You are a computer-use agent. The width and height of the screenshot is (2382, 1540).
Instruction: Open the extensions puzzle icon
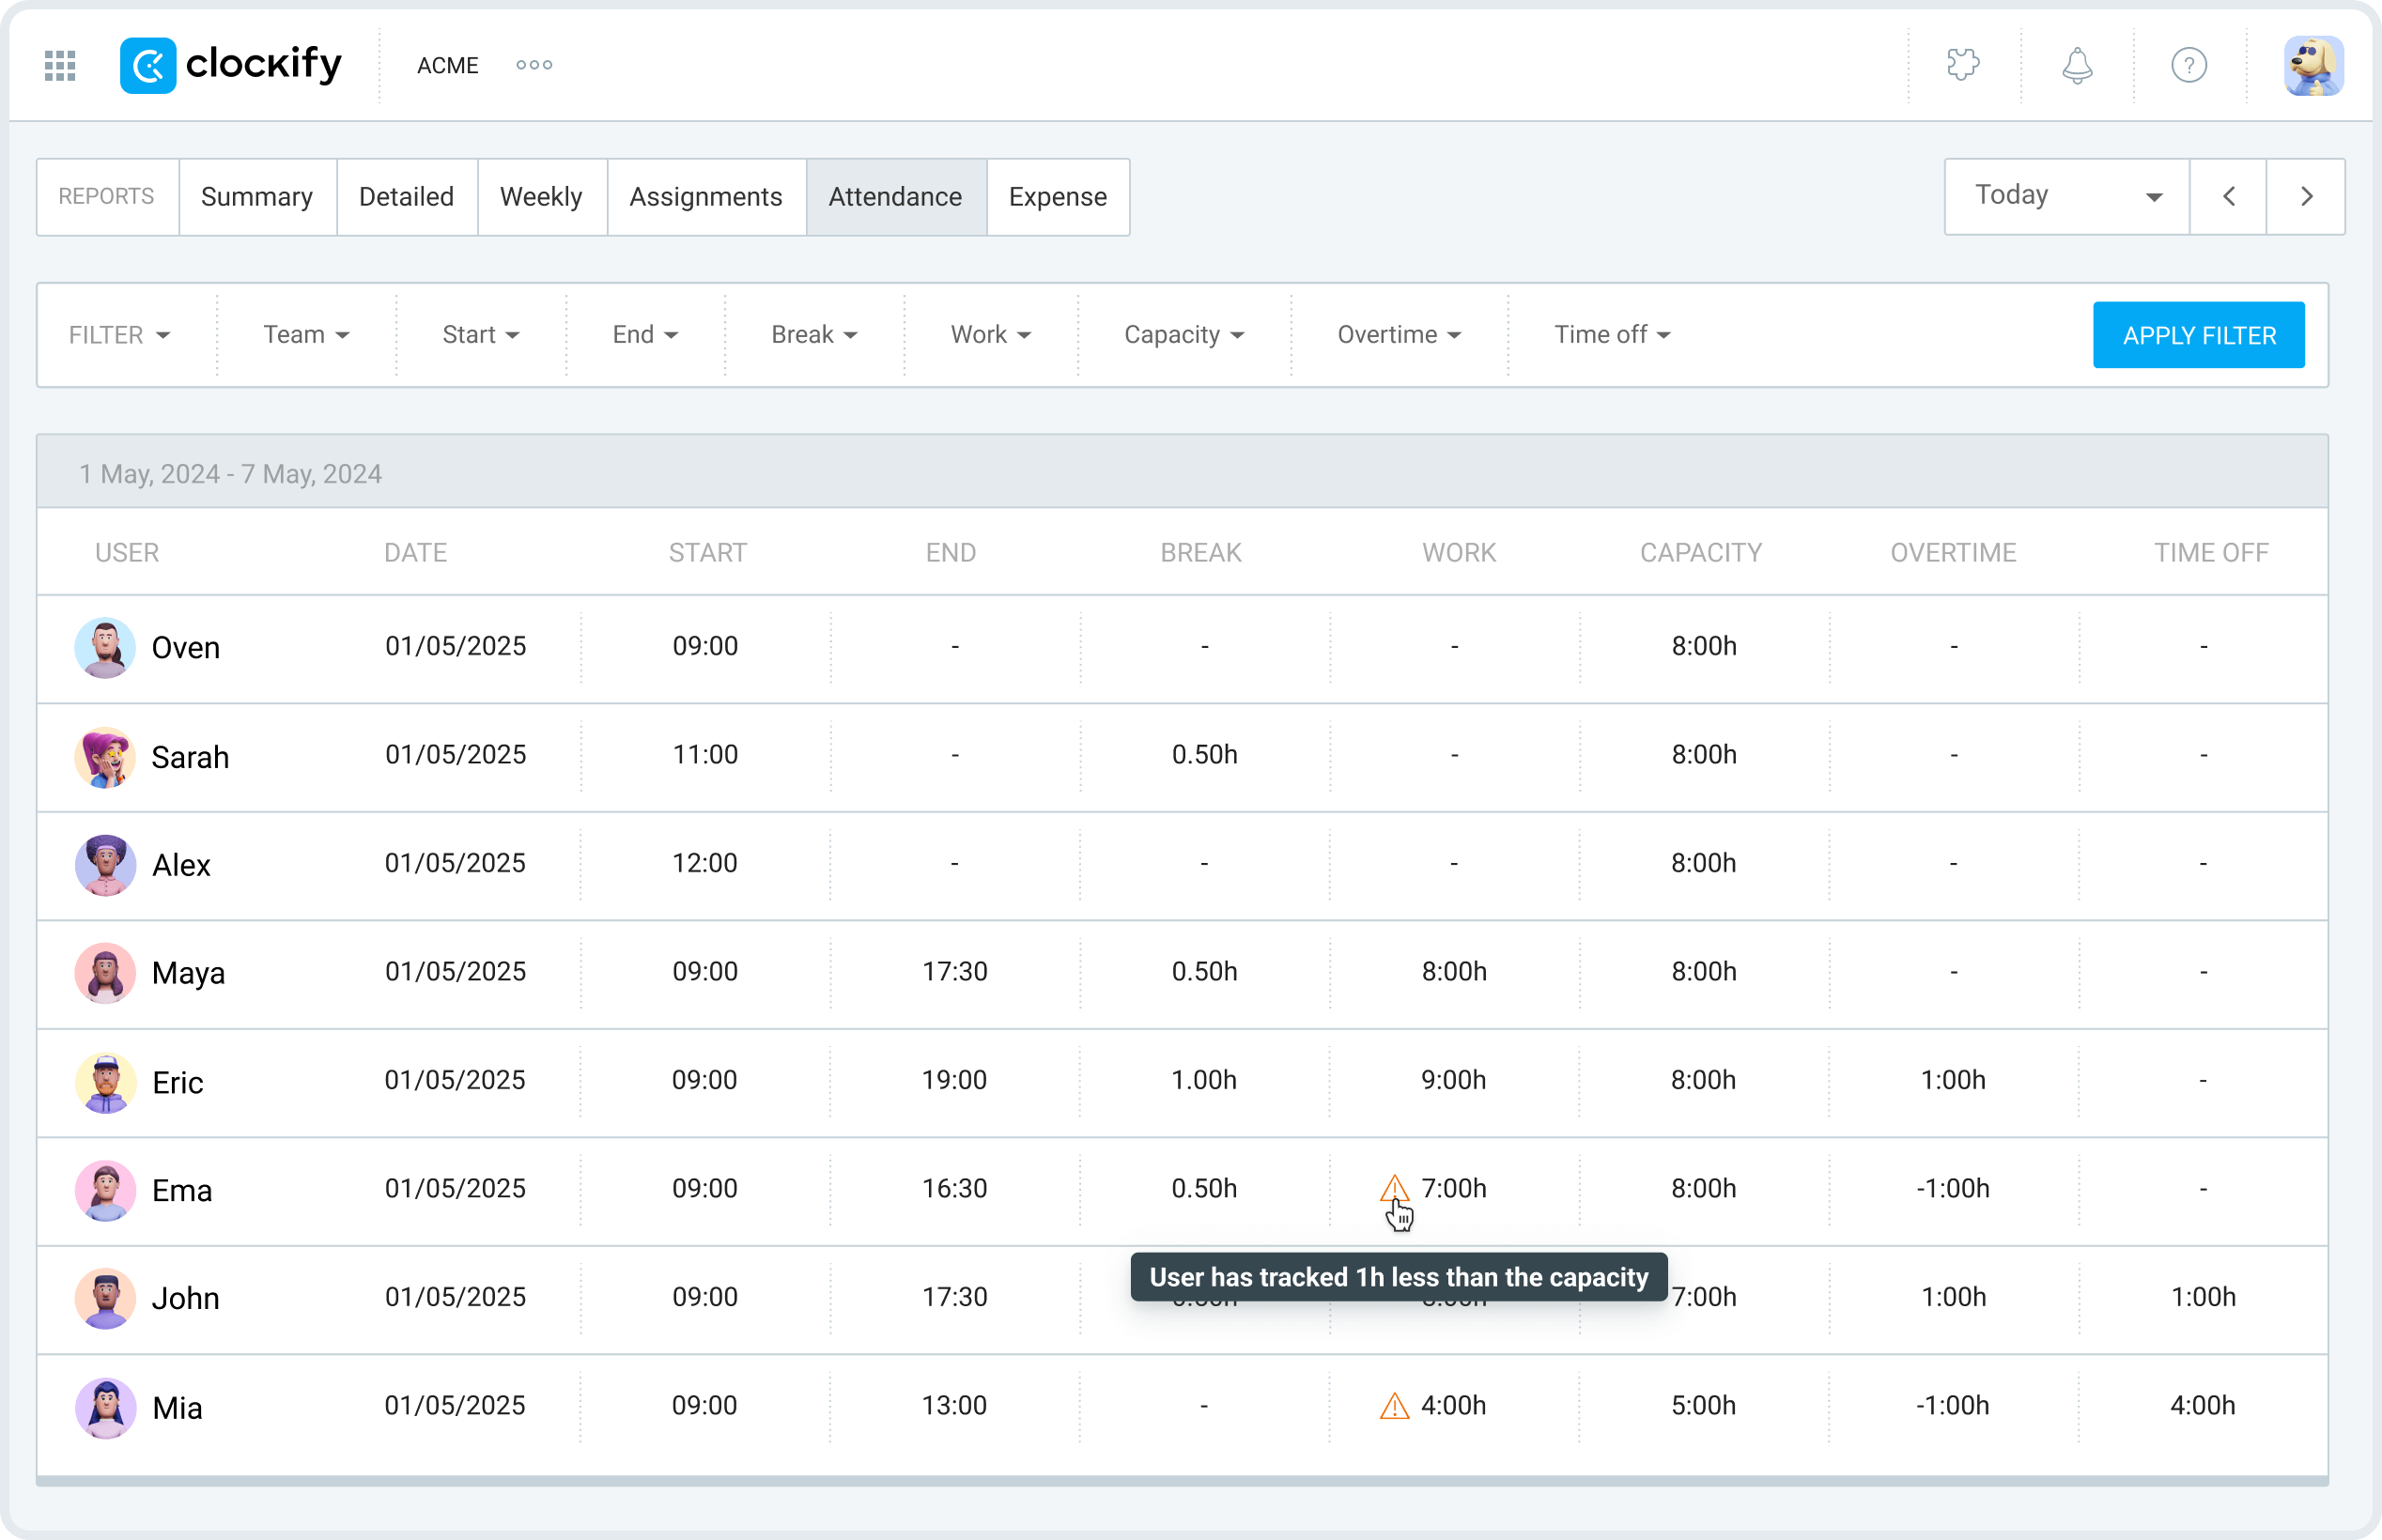coord(1964,65)
